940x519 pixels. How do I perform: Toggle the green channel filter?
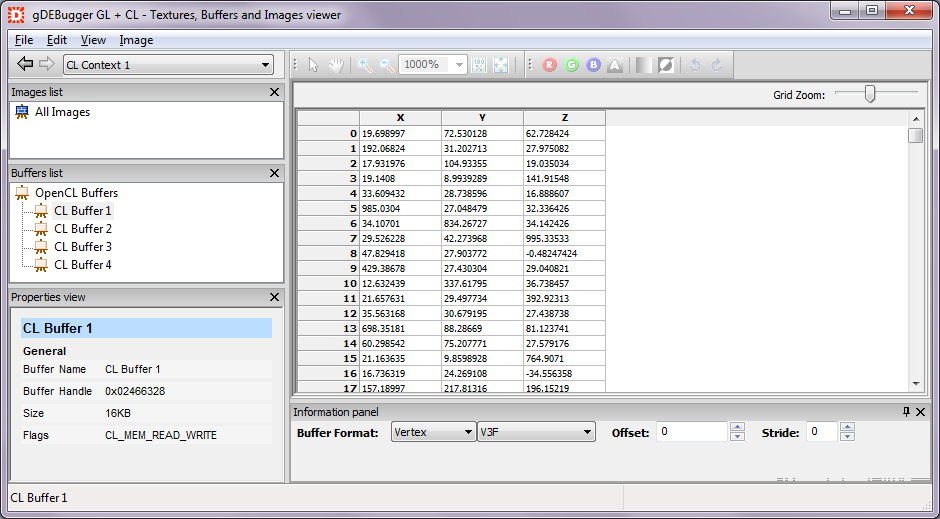point(571,65)
